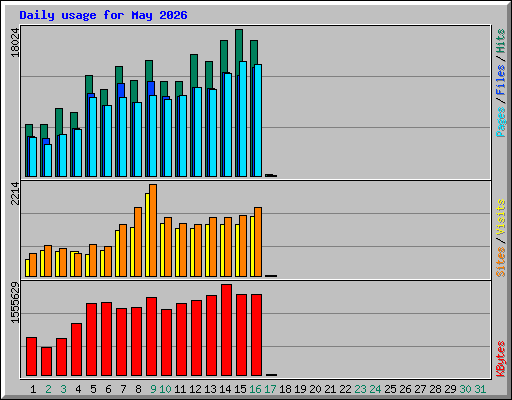512x400 pixels.
Task: Click day 19 on the x-axis
Action: pos(300,389)
